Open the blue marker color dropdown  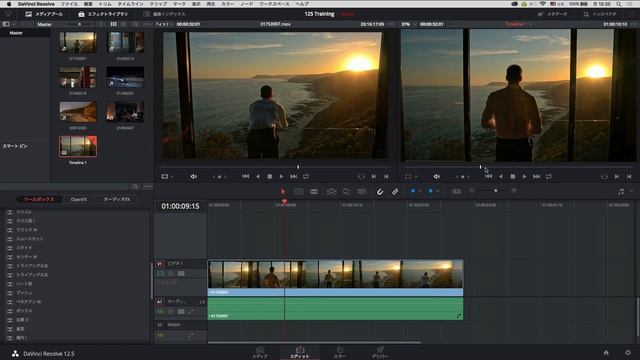click(437, 191)
